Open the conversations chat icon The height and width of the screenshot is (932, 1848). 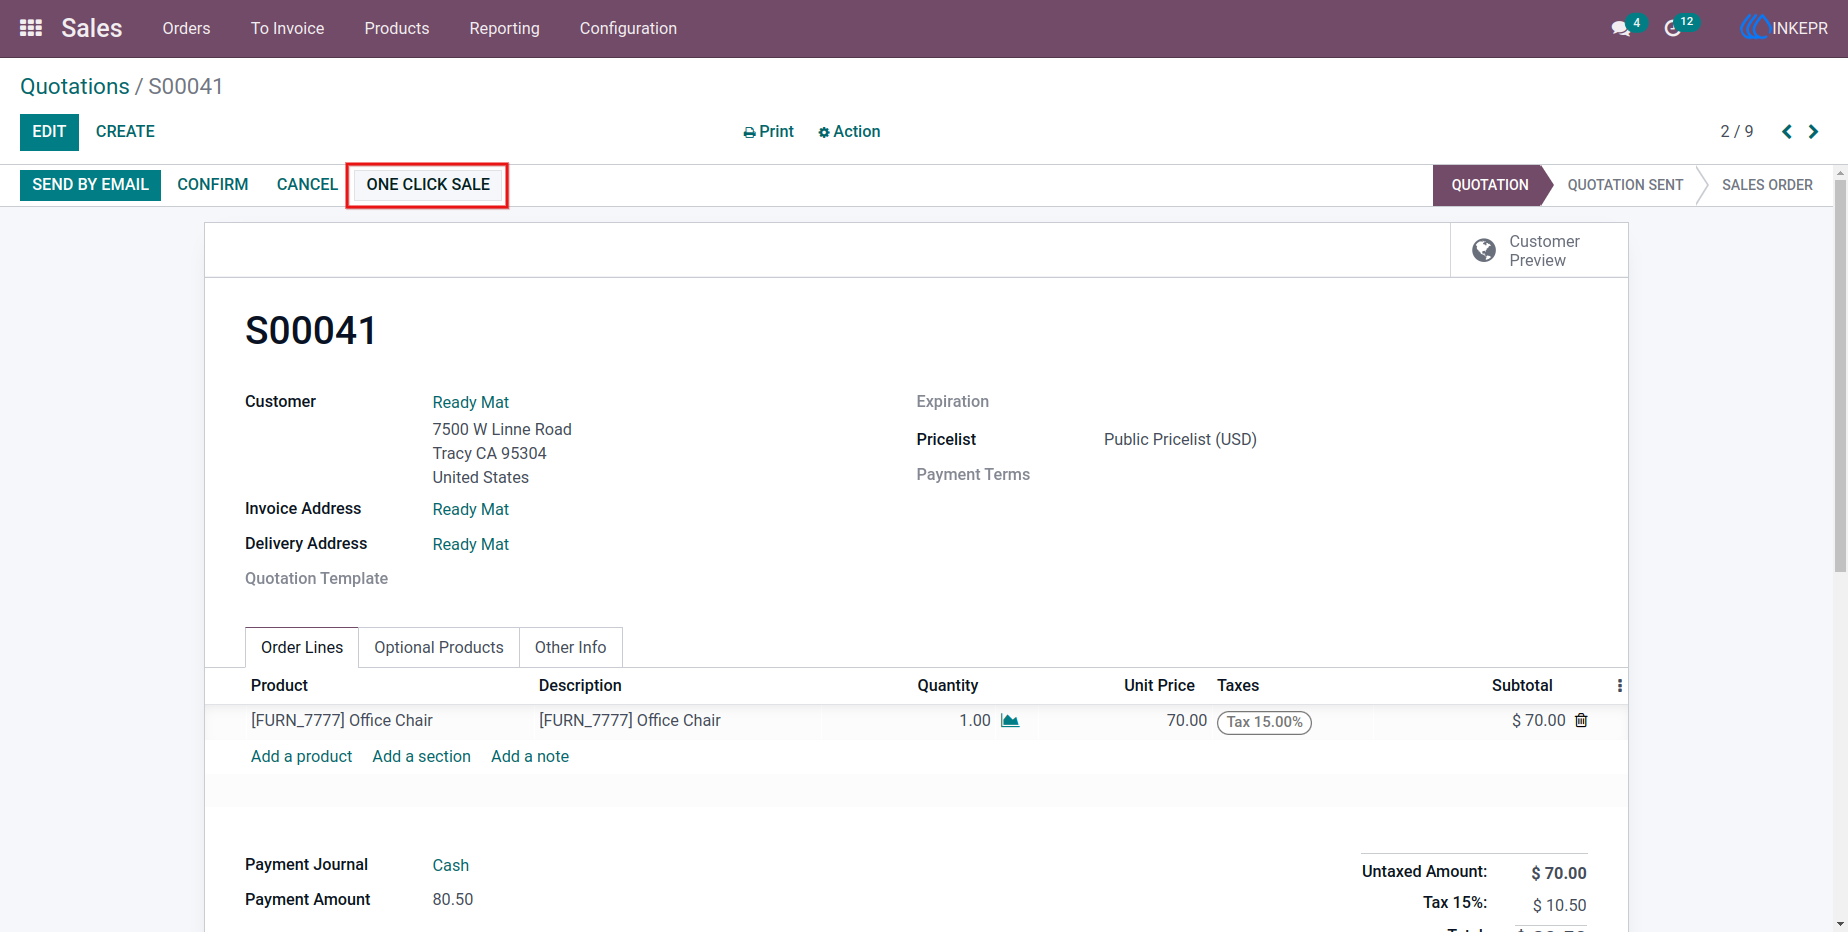click(x=1621, y=28)
